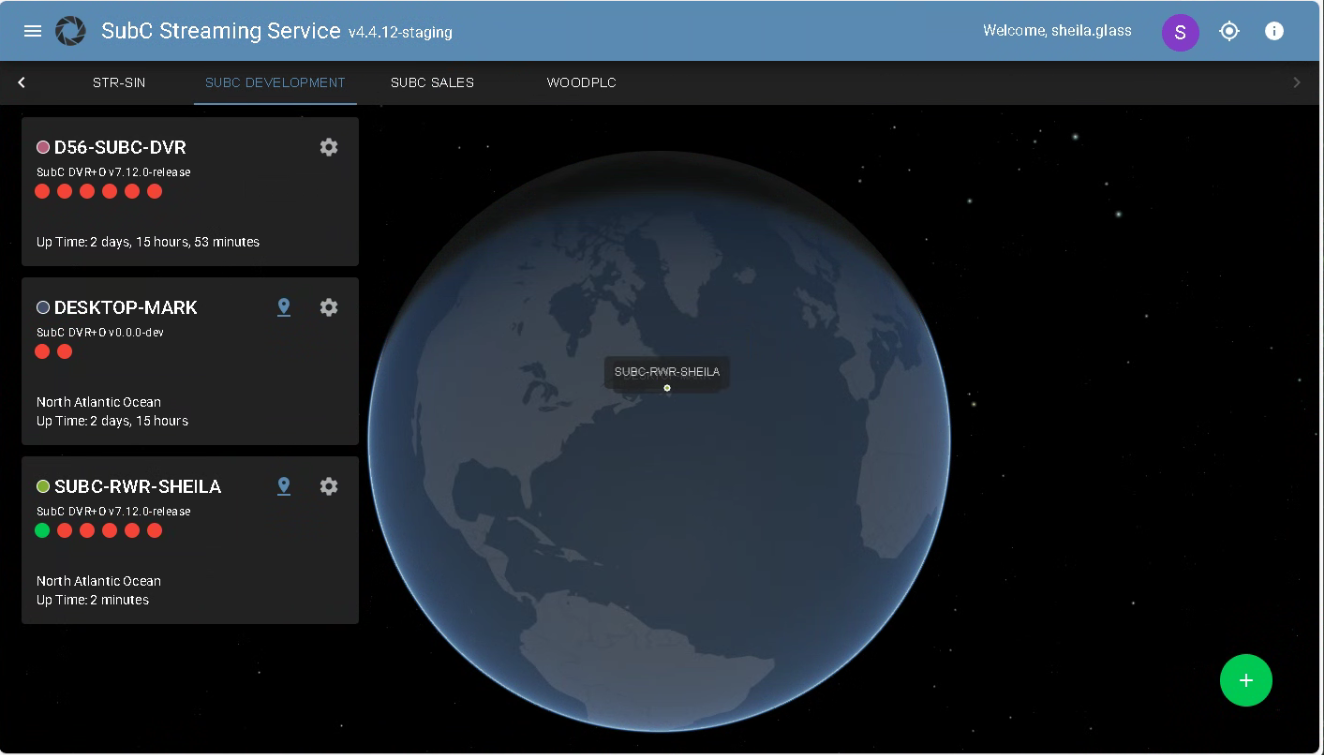The image size is (1324, 755).
Task: Click the green status dot in SUBC-RWR-SHEILA card
Action: tap(42, 530)
